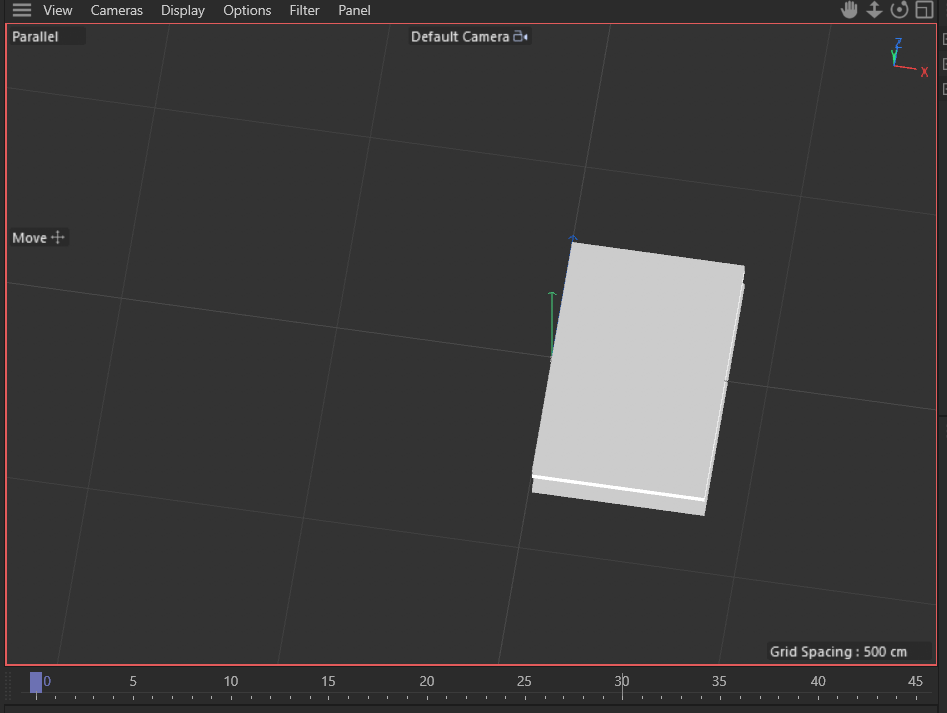The image size is (947, 713).
Task: Jump to frame 35 on the timeline
Action: point(719,681)
